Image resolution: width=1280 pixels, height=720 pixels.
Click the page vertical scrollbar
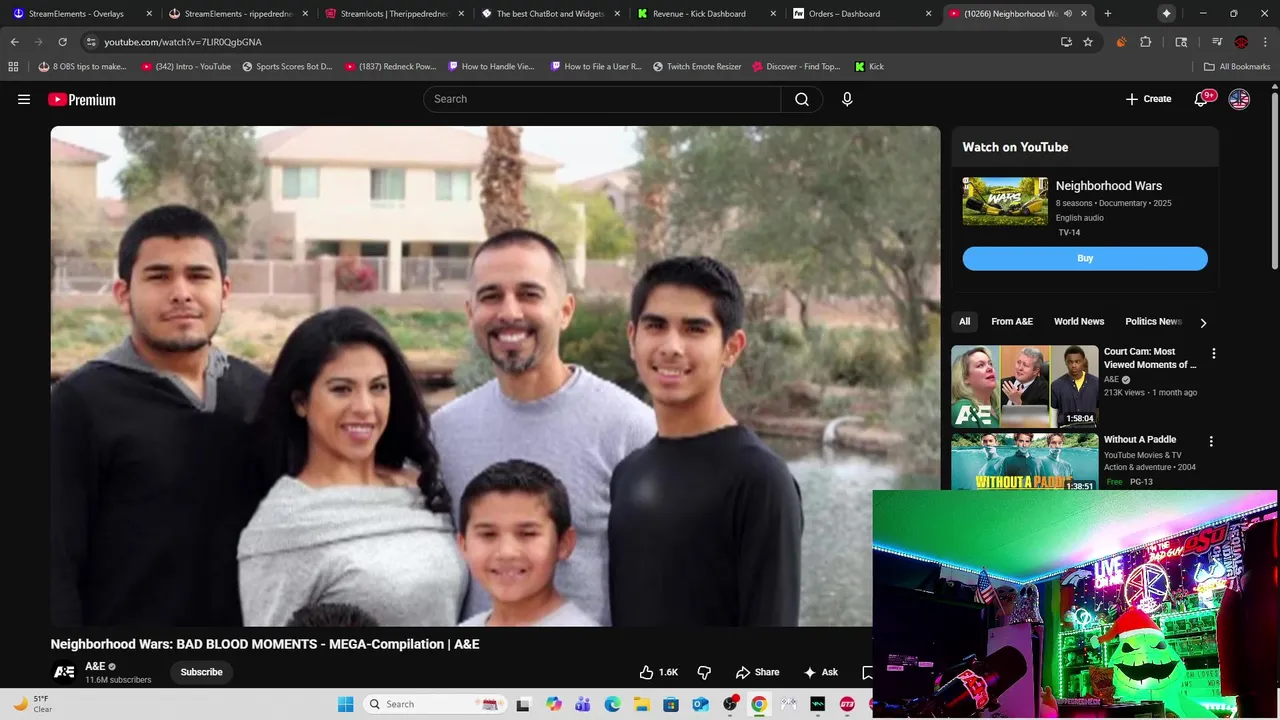click(x=1274, y=180)
